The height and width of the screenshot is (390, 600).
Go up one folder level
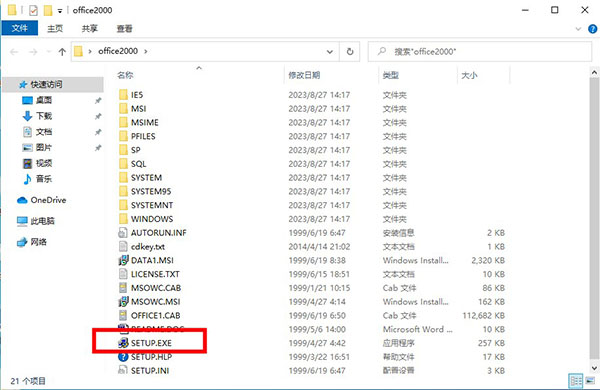62,51
